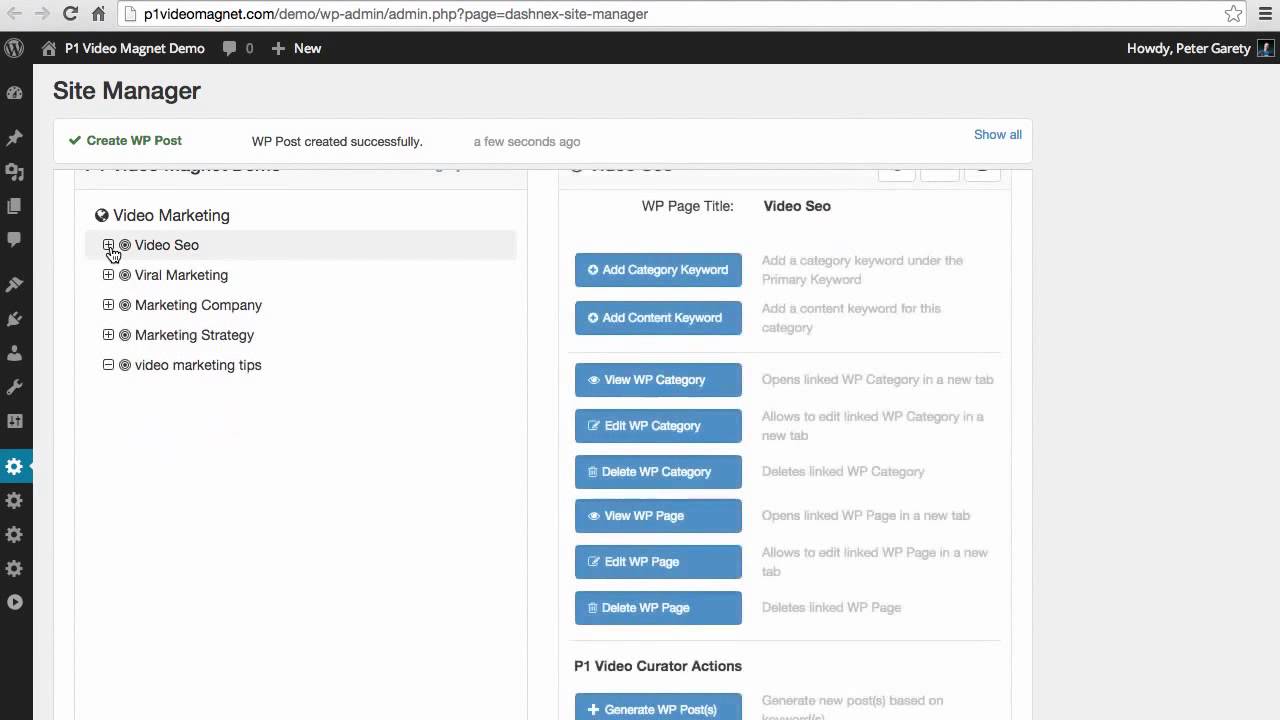The image size is (1280, 720).
Task: Expand the Viral Marketing tree node
Action: (108, 275)
